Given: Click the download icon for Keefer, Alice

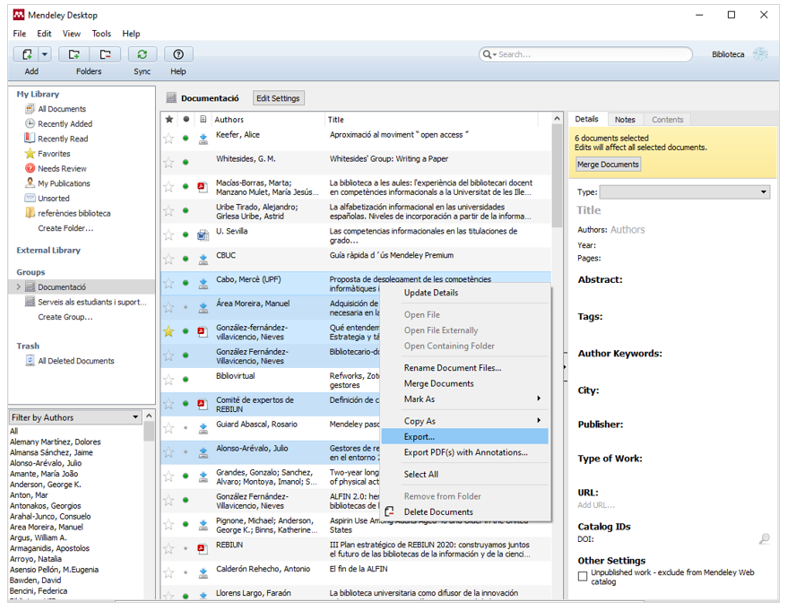Looking at the screenshot, I should [203, 139].
